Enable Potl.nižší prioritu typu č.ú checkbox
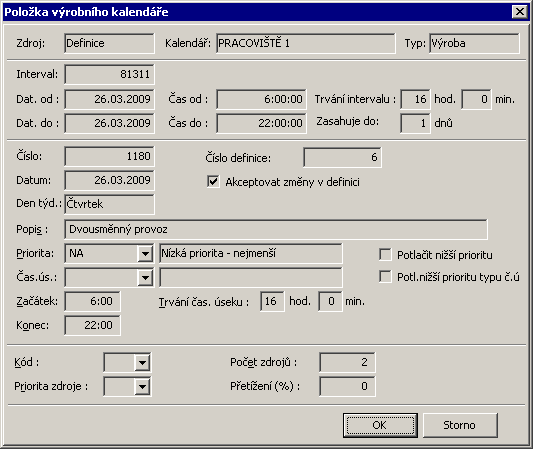This screenshot has width=533, height=449. [385, 276]
